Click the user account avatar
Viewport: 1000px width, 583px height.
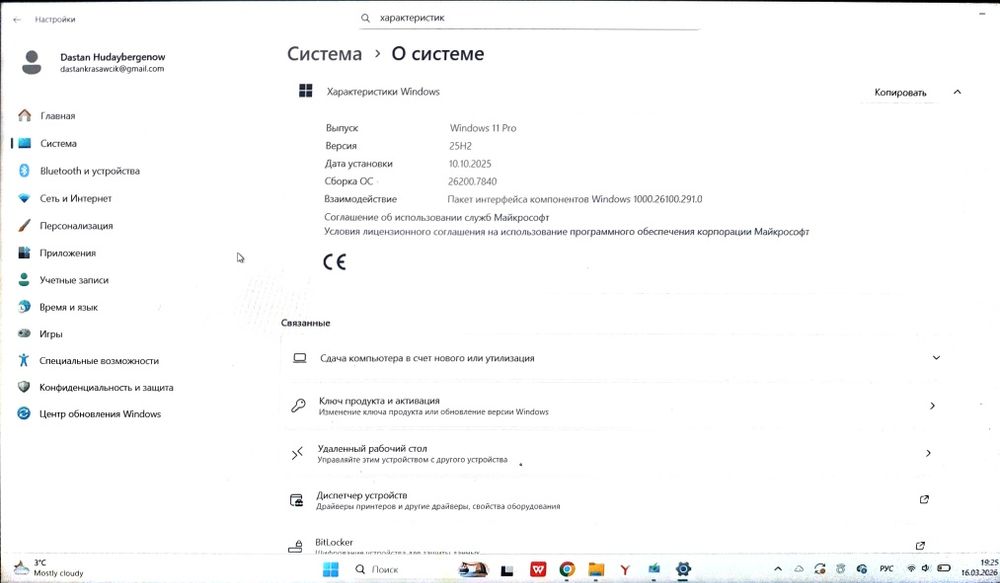pos(31,63)
